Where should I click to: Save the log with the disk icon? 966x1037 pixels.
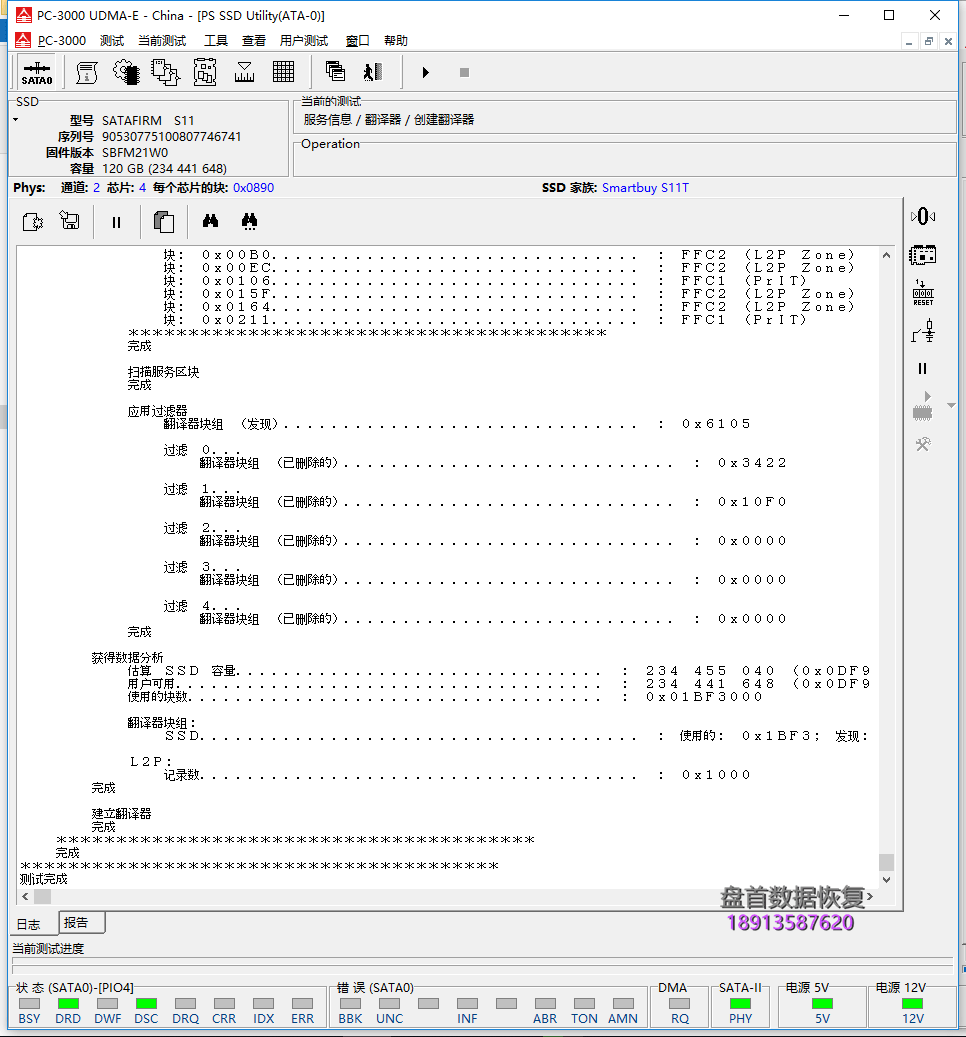[x=69, y=220]
